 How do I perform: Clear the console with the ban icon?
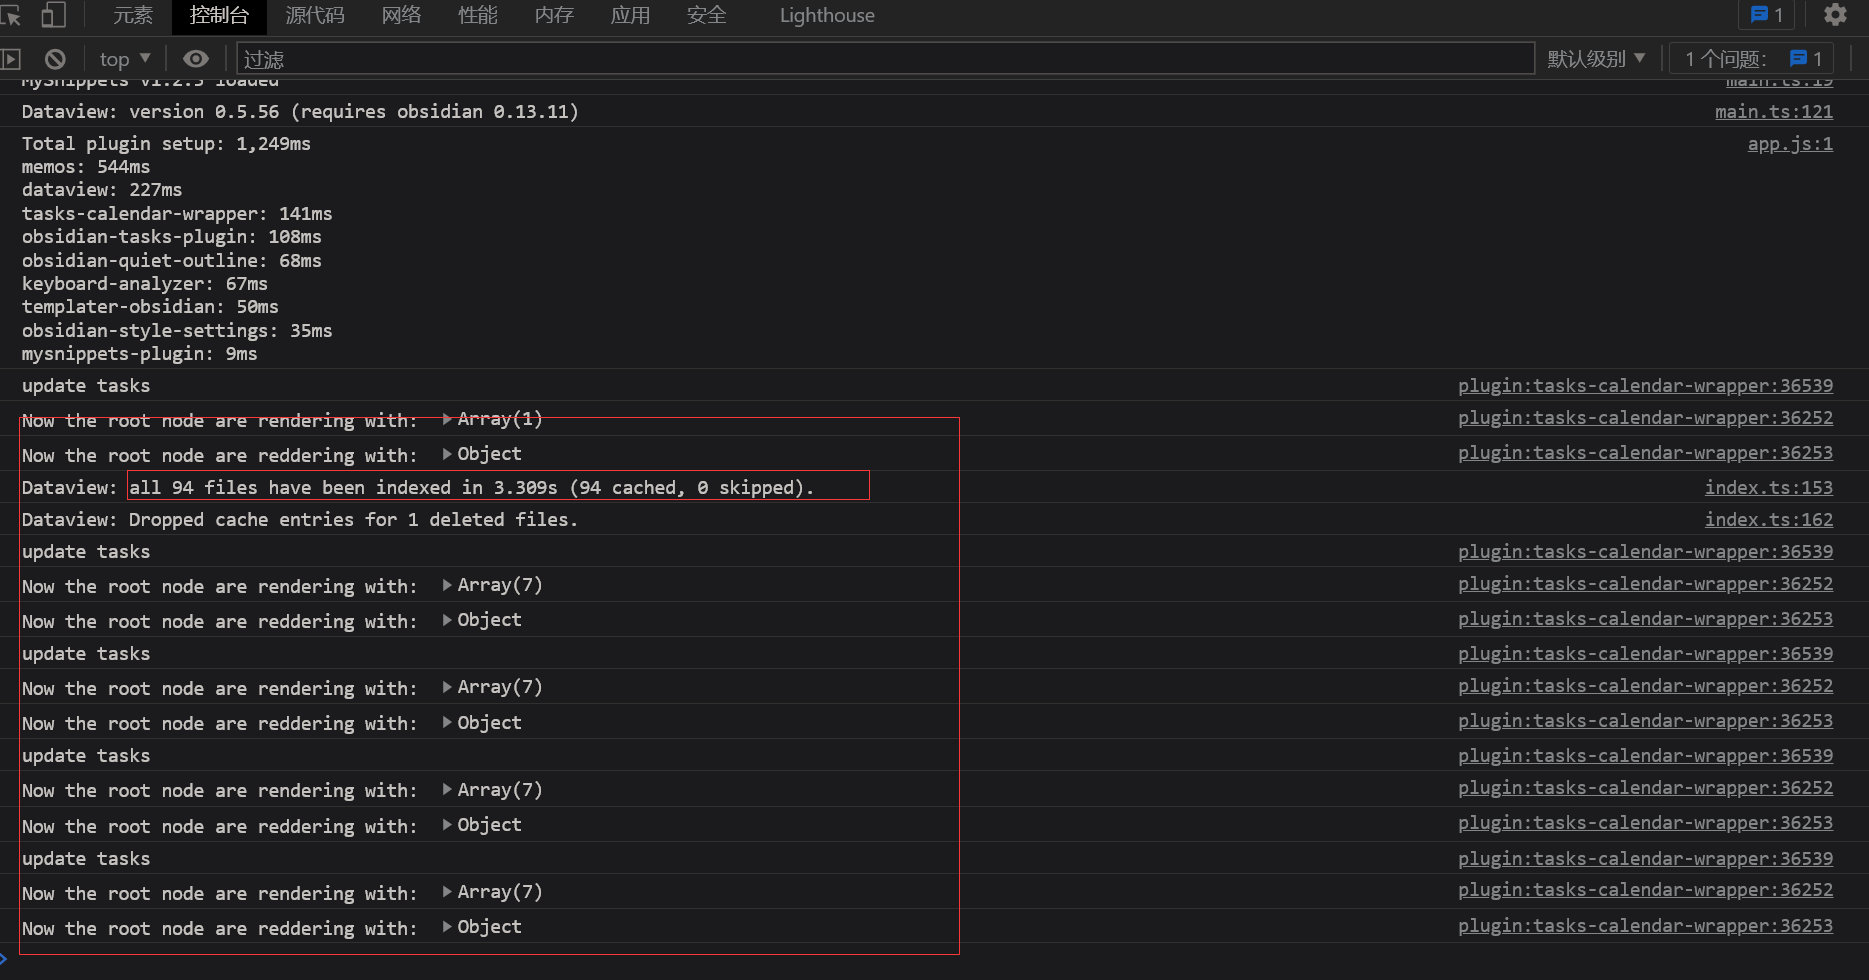coord(56,59)
